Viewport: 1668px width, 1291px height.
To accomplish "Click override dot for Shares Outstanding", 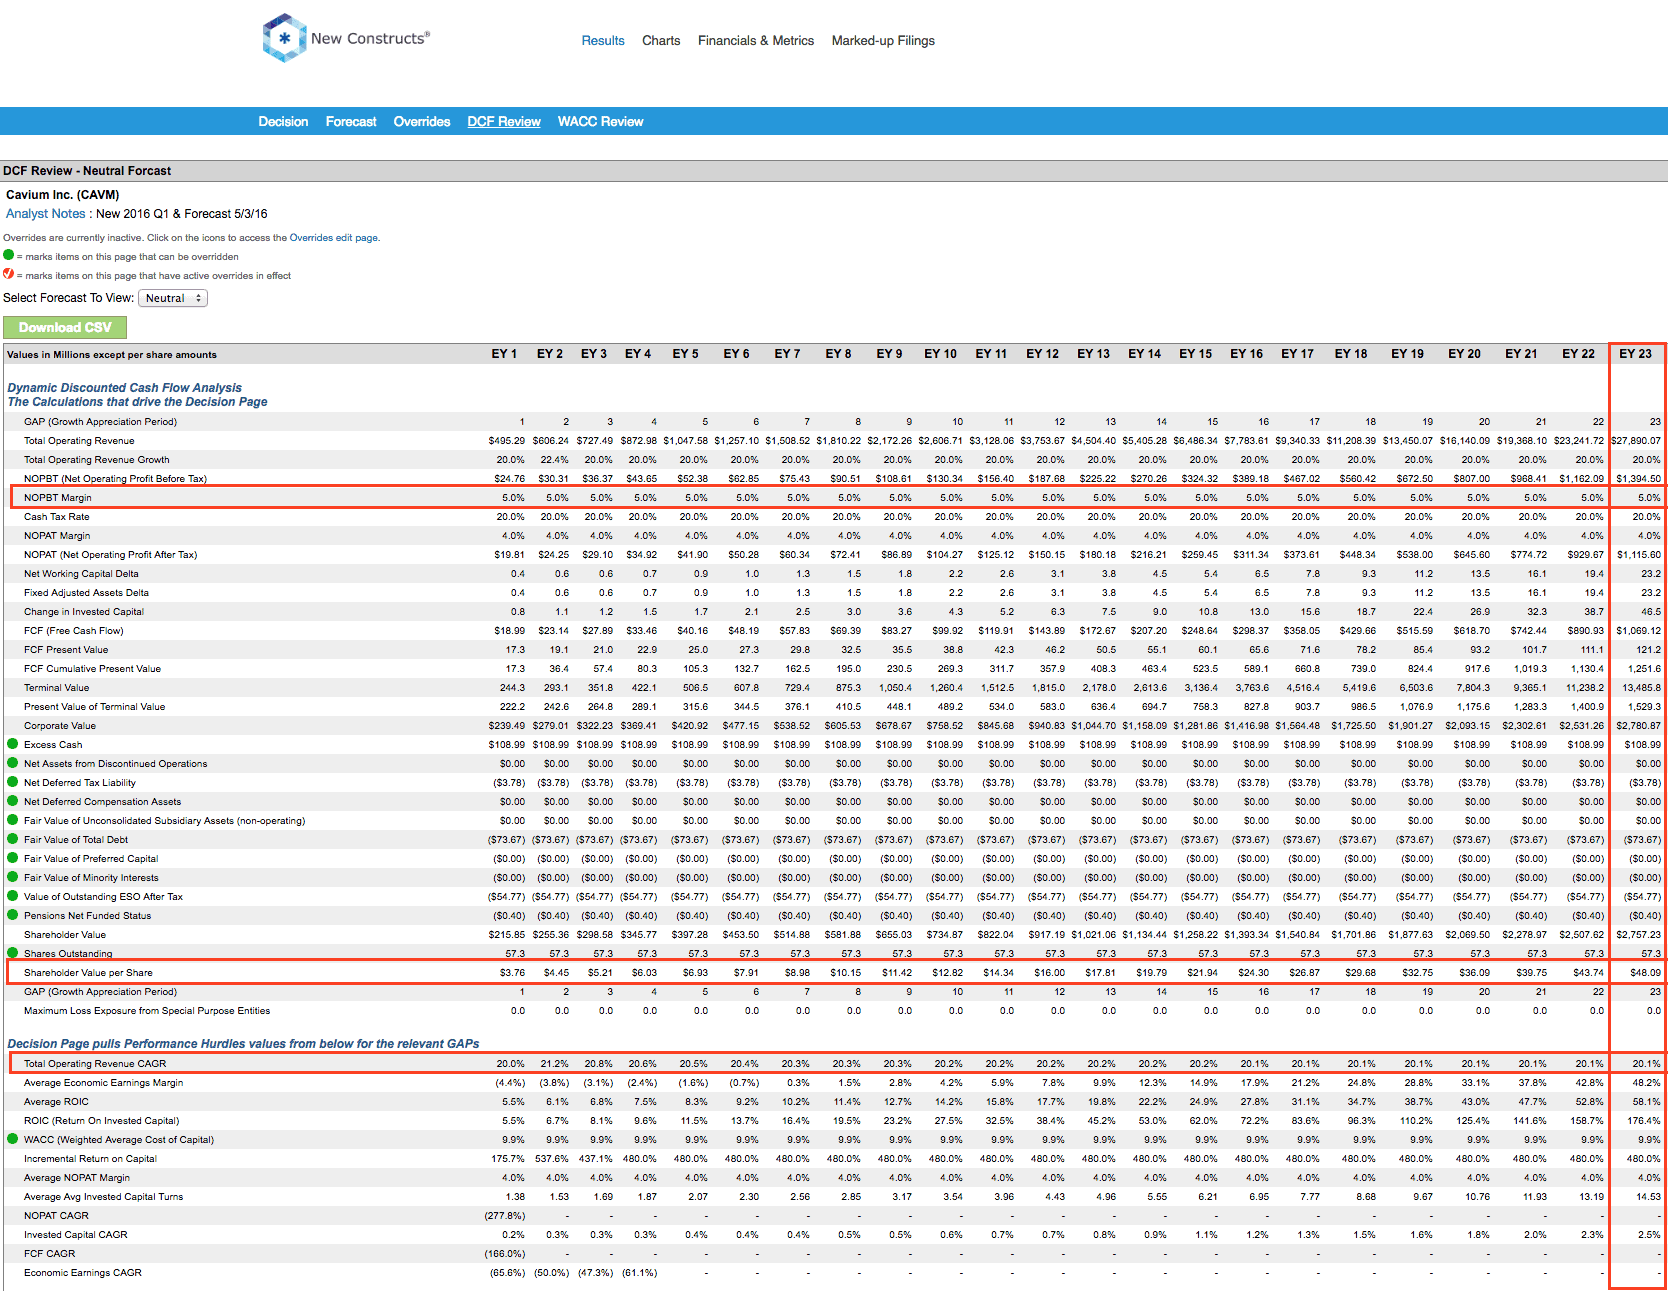I will tap(13, 953).
